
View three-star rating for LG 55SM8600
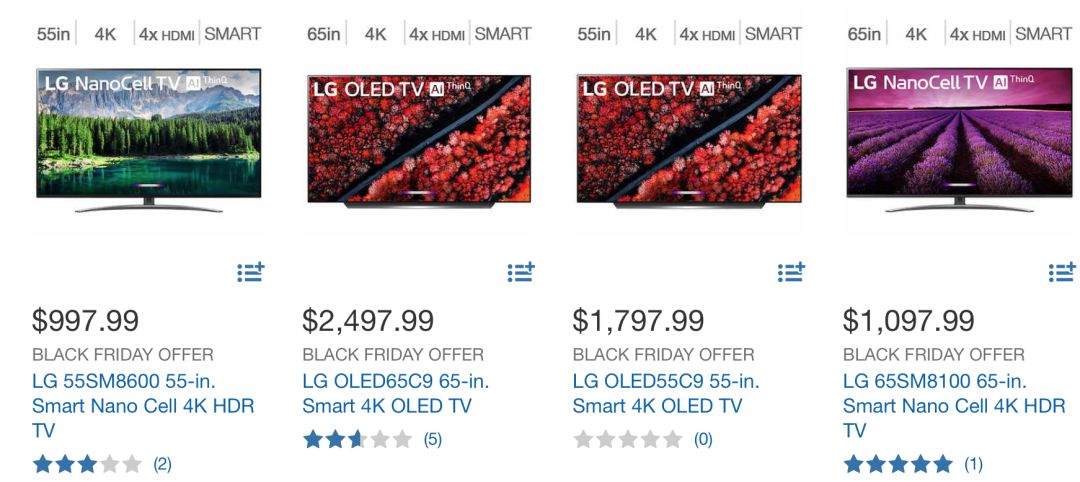87,464
